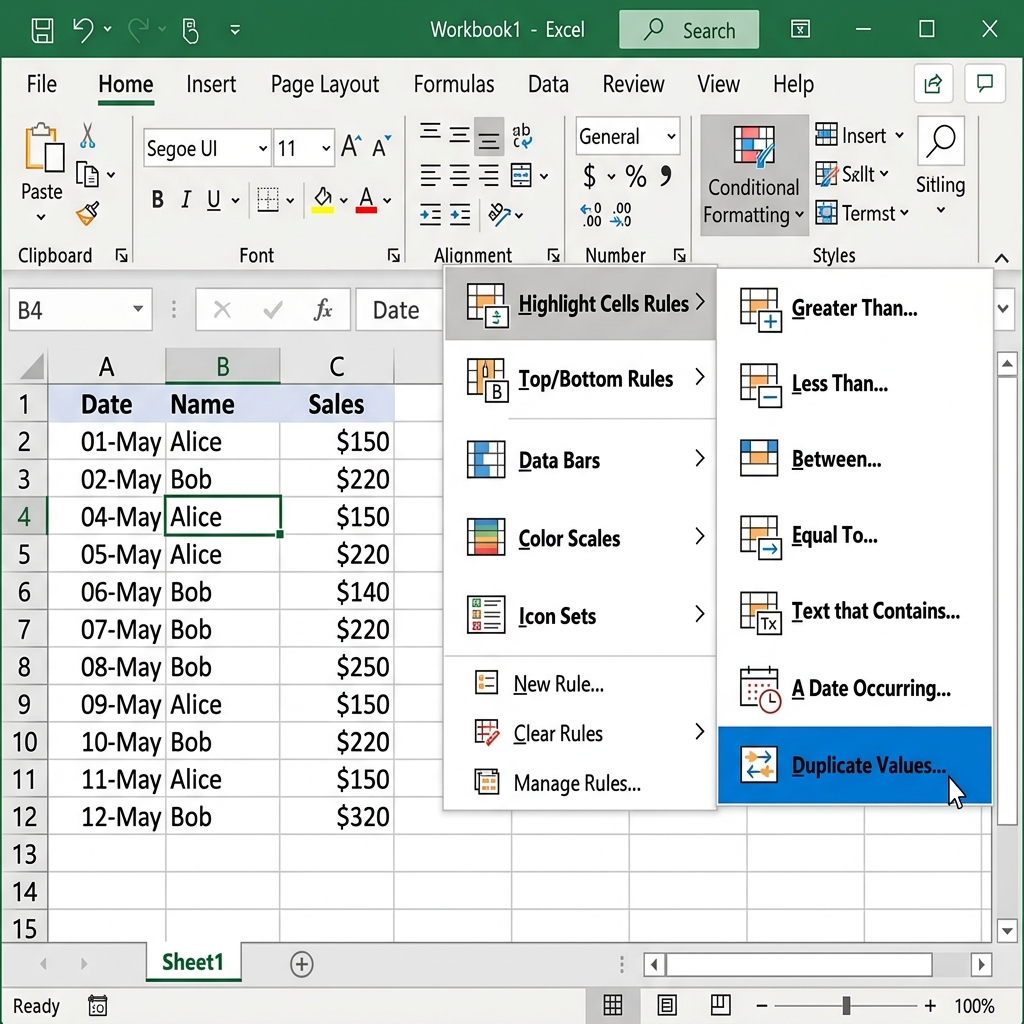Add a new sheet with plus button
This screenshot has height=1024, width=1024.
[x=301, y=964]
